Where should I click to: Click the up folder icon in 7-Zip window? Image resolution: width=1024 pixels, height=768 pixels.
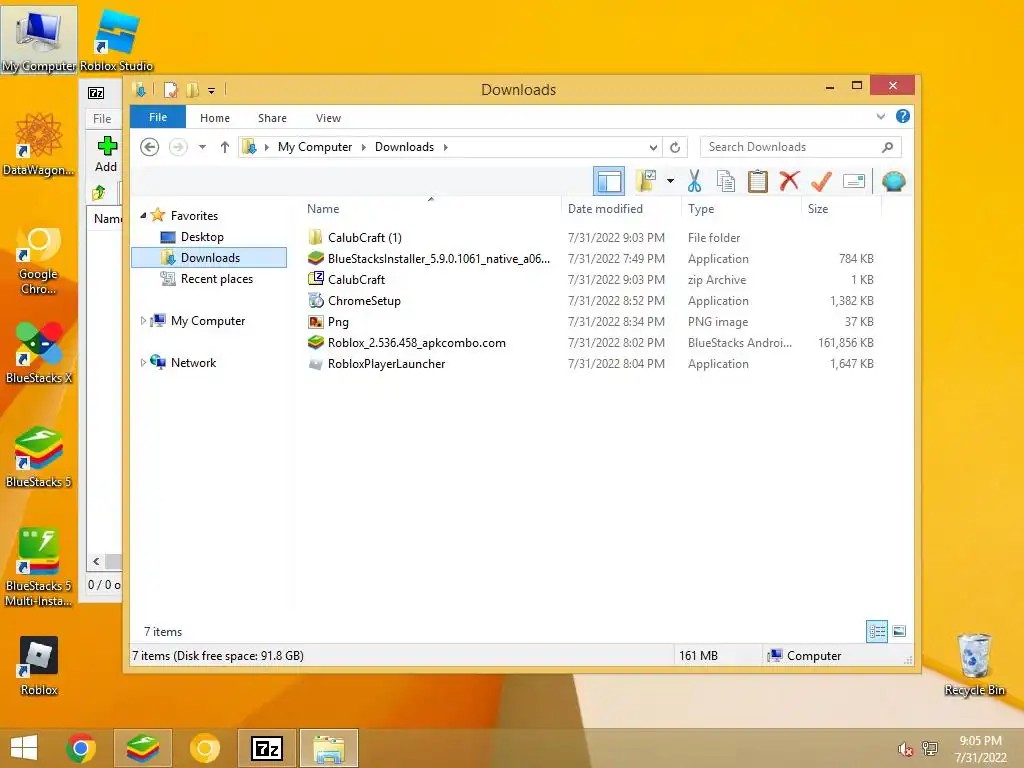(99, 193)
